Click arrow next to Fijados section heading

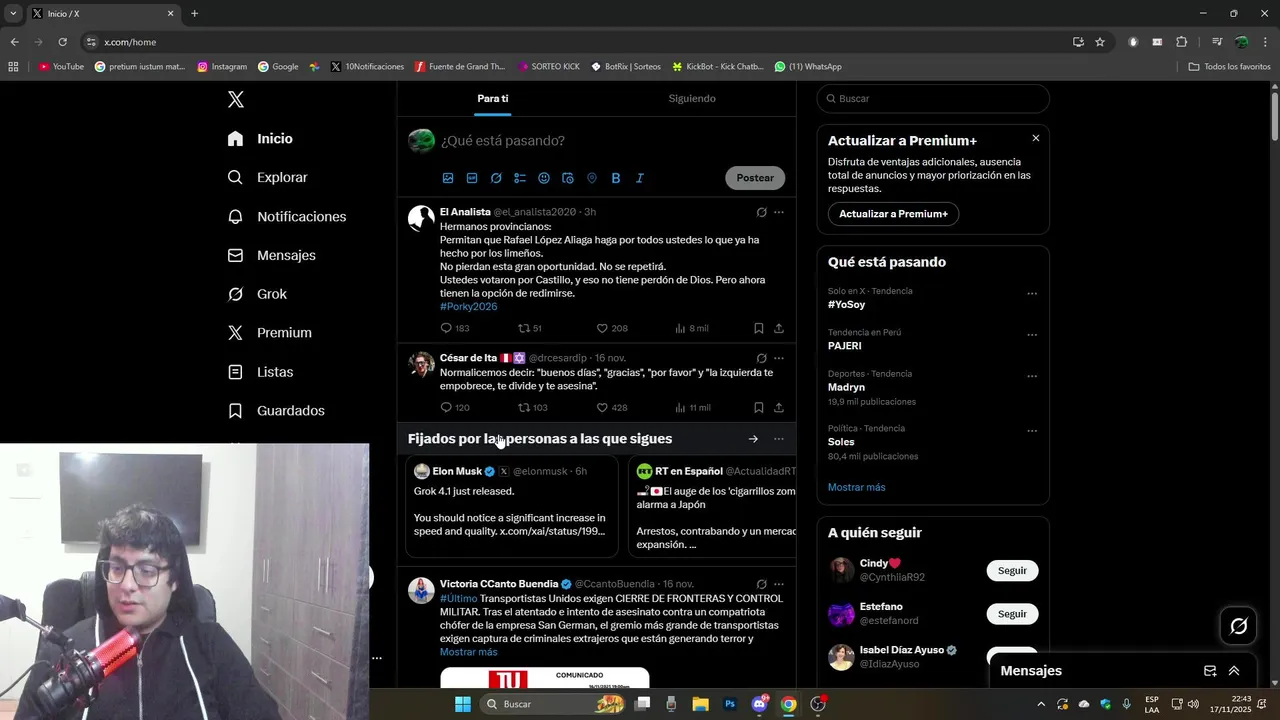[x=753, y=439]
